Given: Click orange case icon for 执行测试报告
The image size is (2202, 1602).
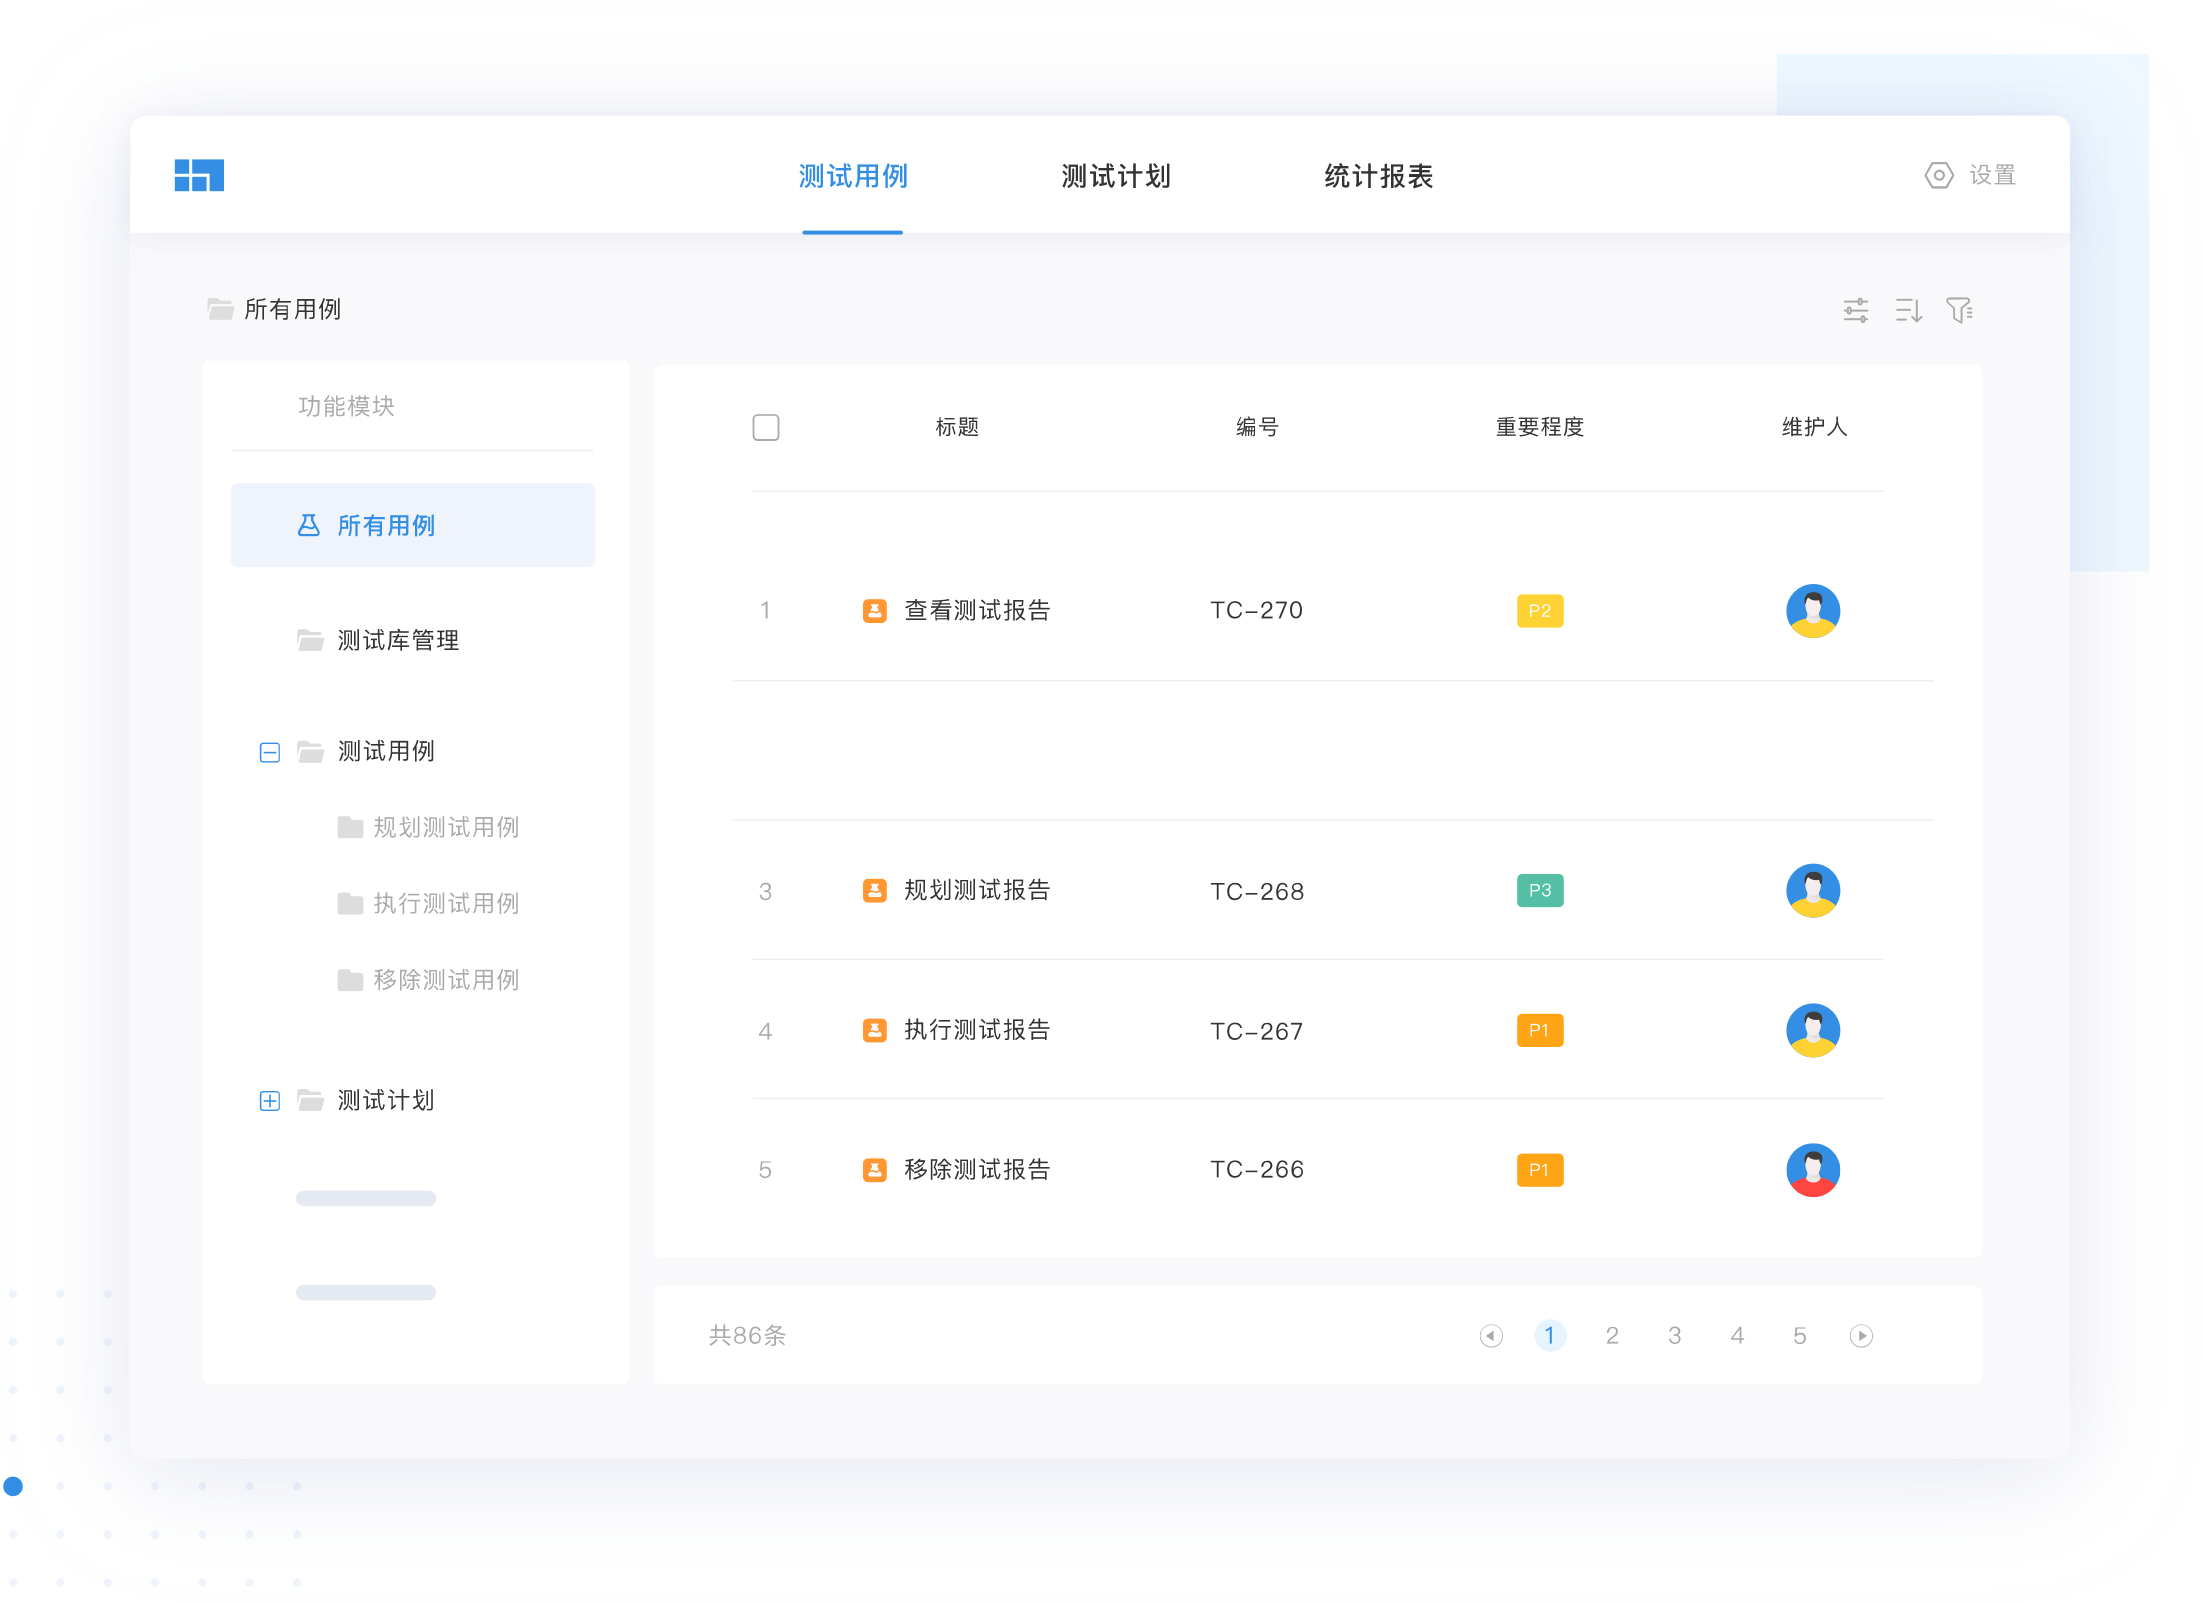Looking at the screenshot, I should (875, 1030).
